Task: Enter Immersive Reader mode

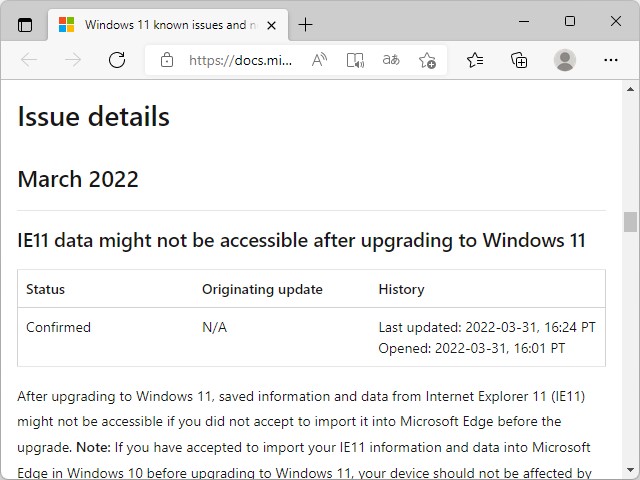Action: [x=355, y=60]
